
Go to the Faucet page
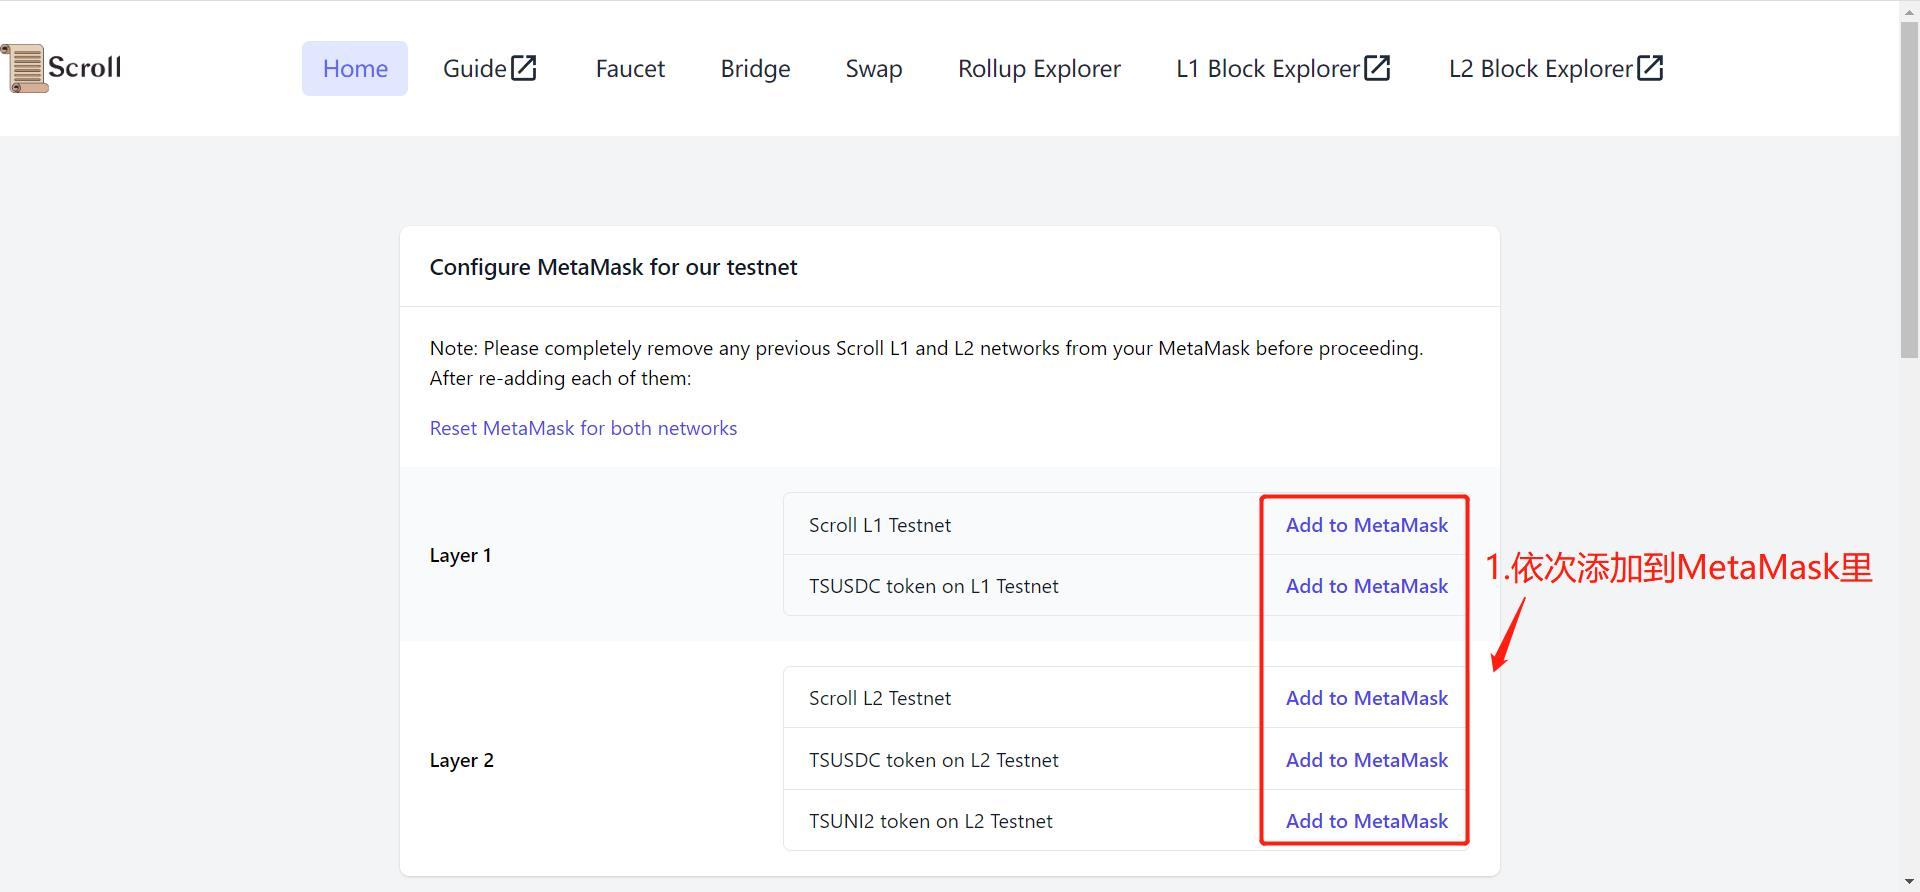pos(630,68)
